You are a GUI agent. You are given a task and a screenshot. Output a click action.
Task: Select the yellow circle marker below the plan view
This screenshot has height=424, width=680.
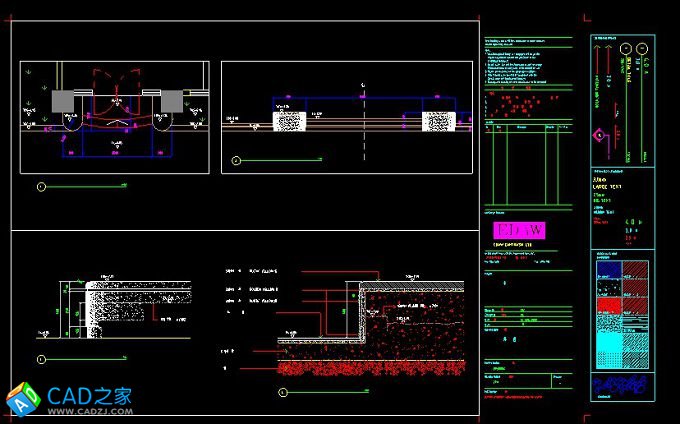[x=41, y=186]
